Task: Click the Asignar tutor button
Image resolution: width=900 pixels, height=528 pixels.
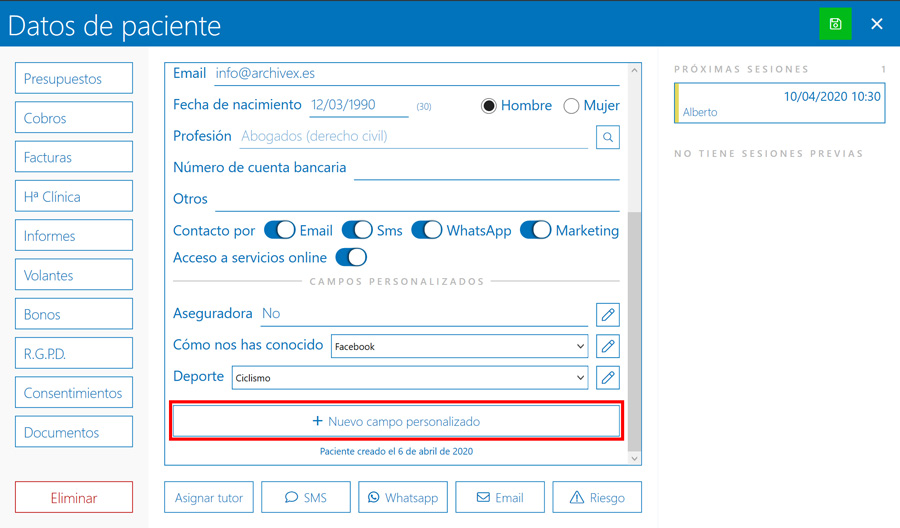Action: click(209, 497)
